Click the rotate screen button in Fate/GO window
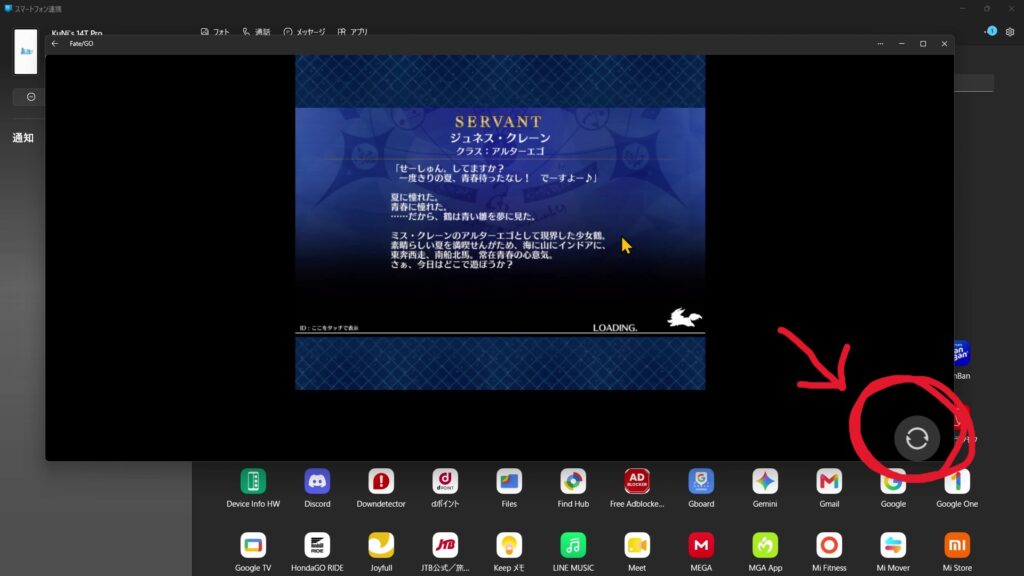 [x=917, y=438]
